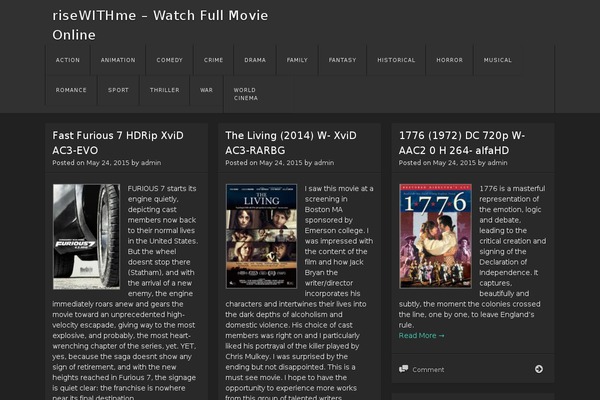Open the War category
Image resolution: width=600 pixels, height=400 pixels.
[206, 90]
